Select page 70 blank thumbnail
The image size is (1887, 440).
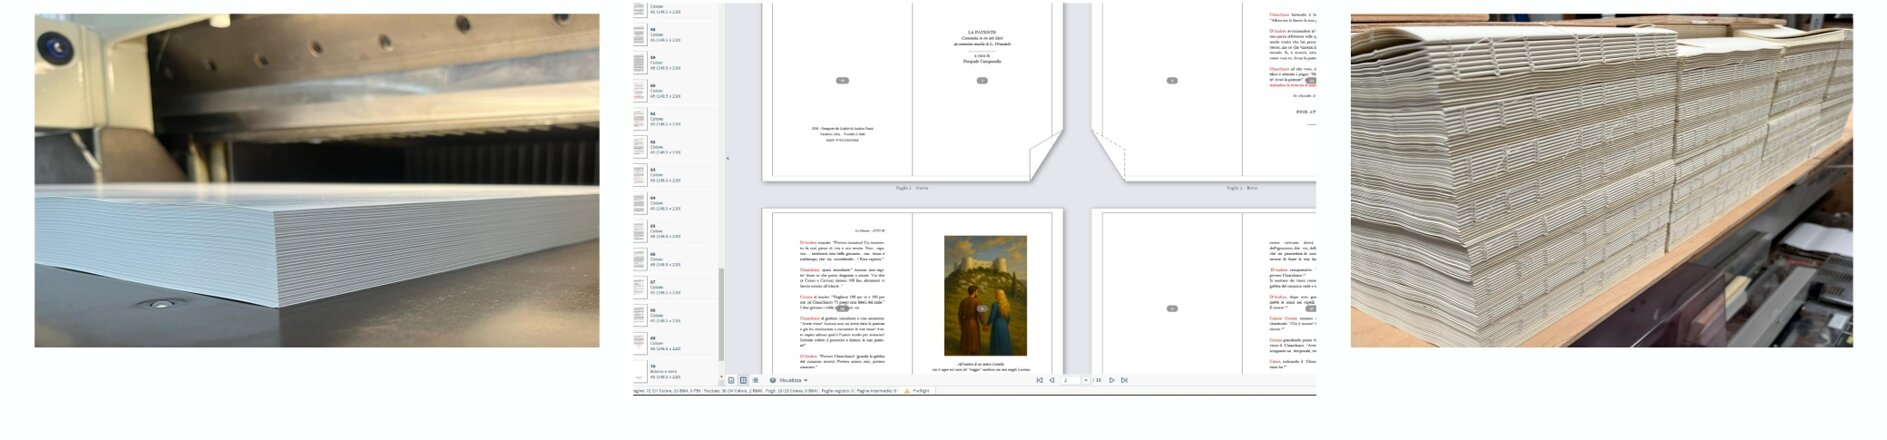point(640,371)
